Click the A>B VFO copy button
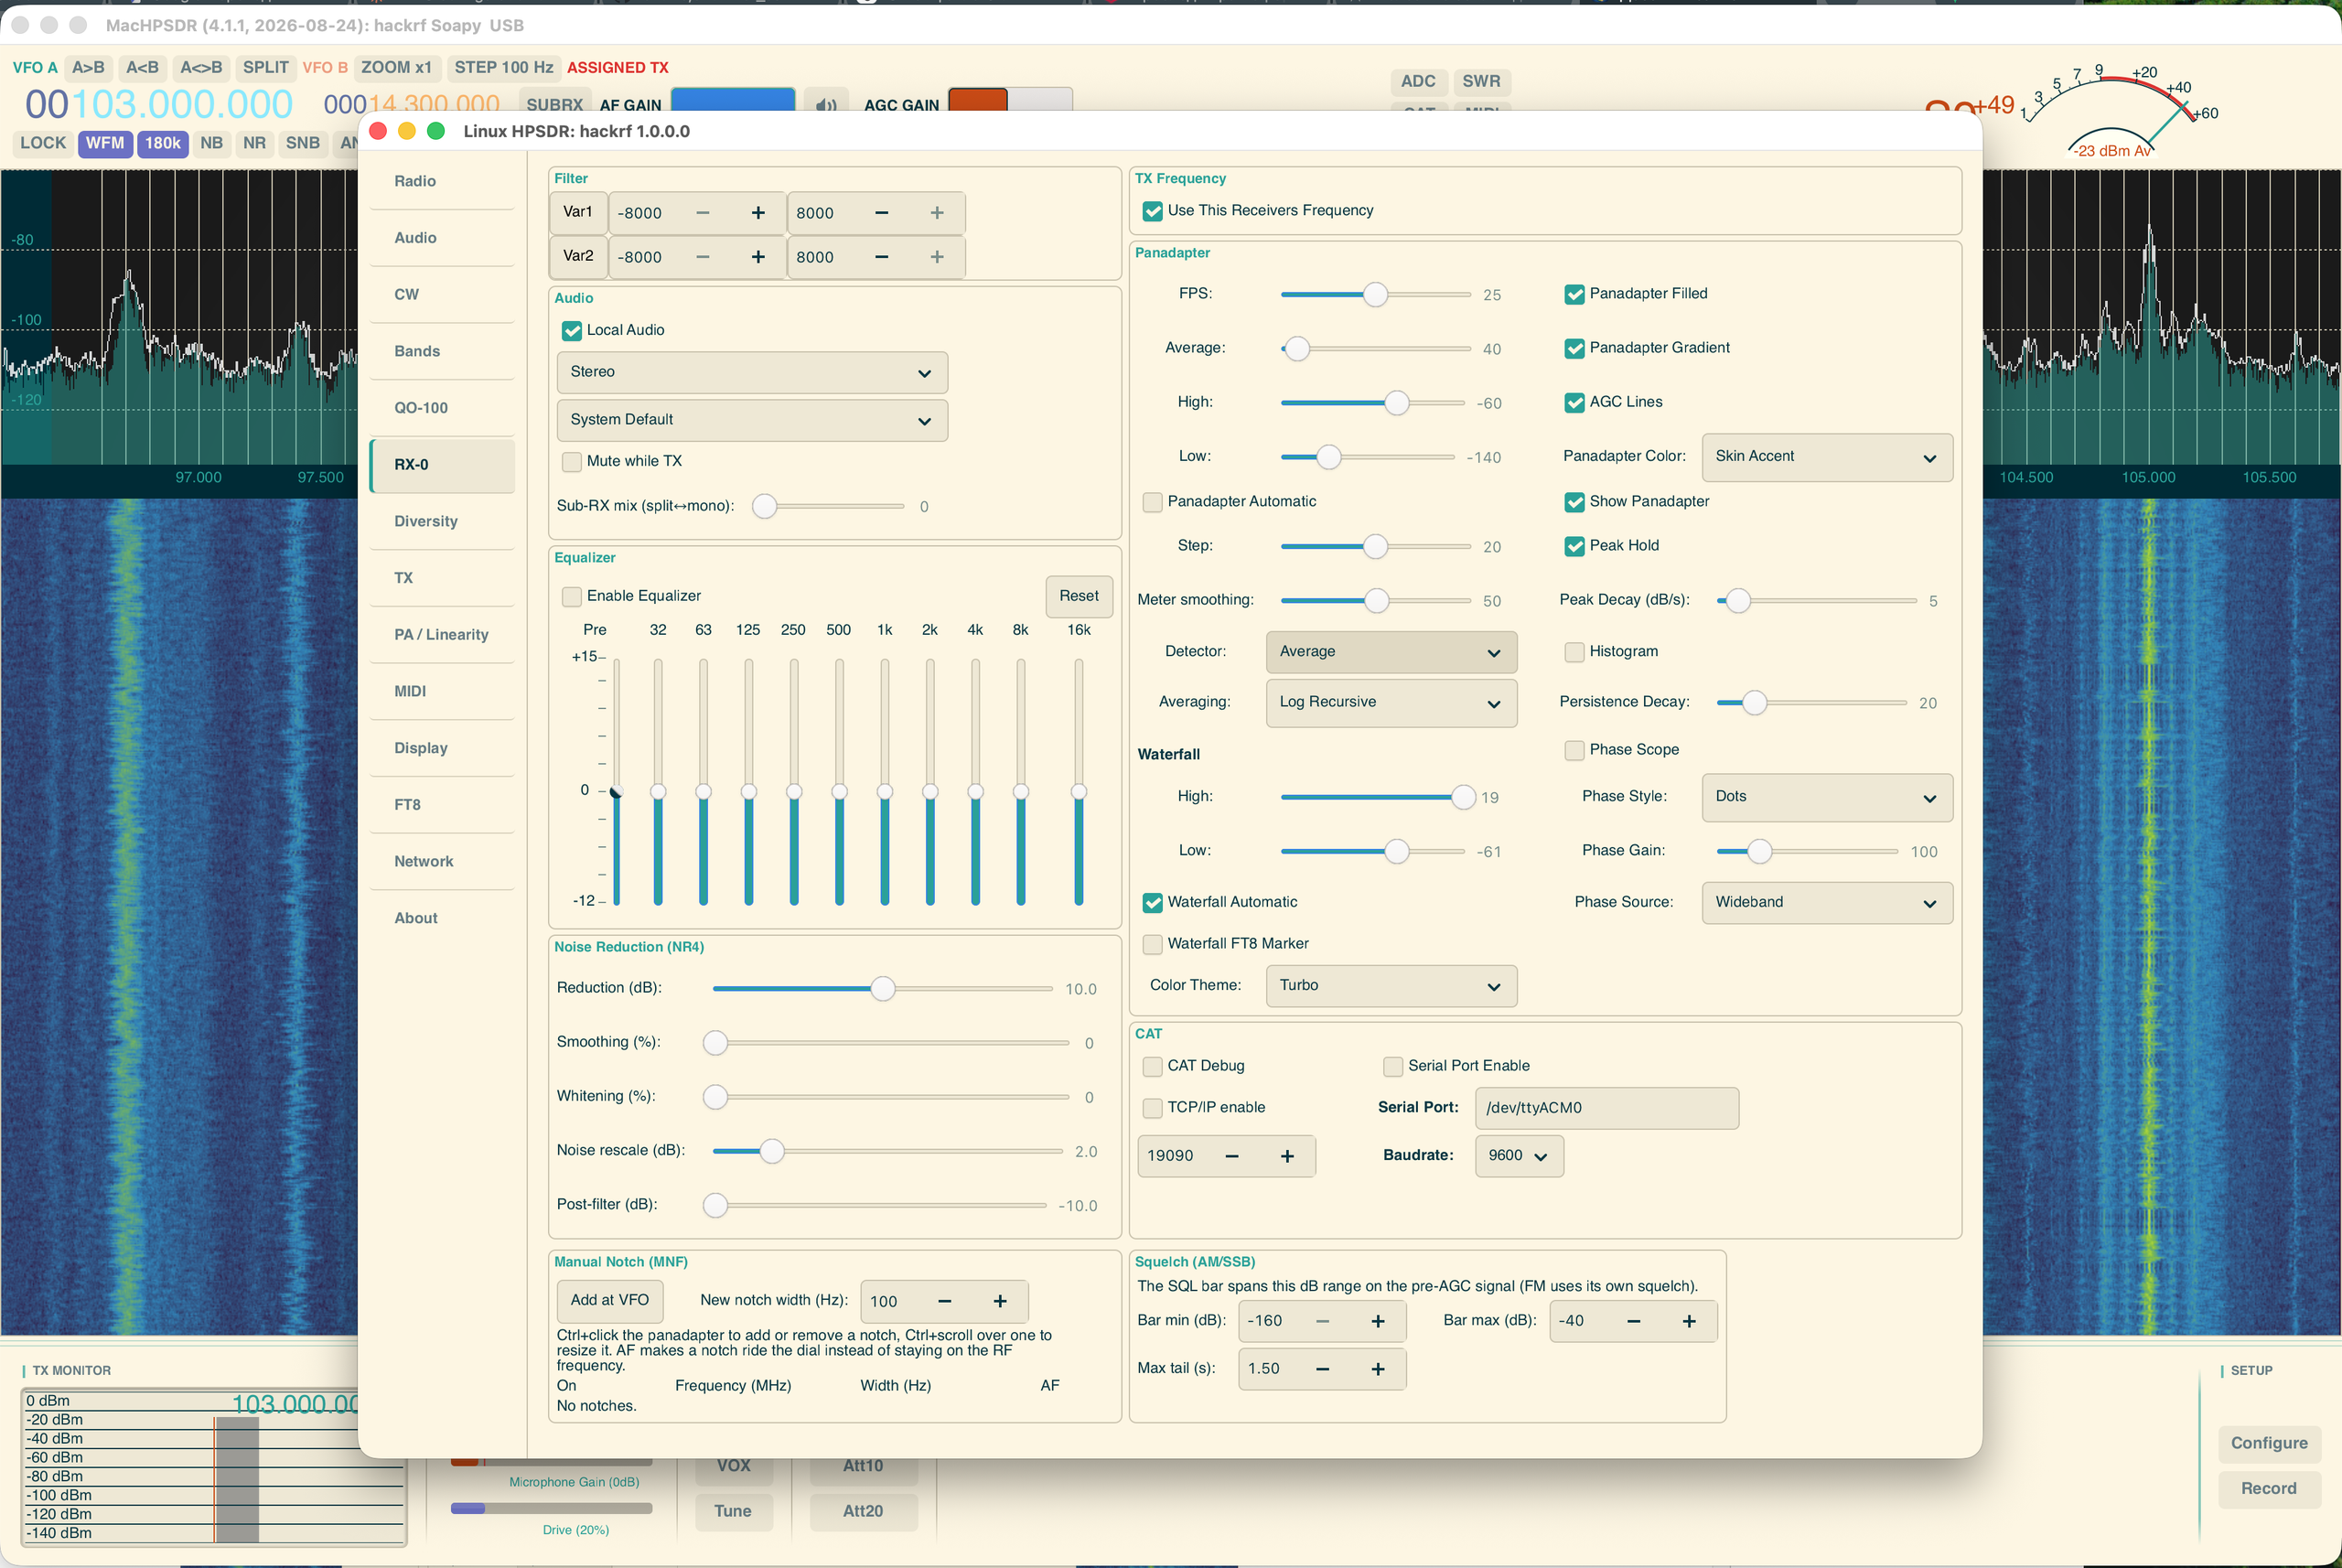The image size is (2342, 1568). point(89,68)
